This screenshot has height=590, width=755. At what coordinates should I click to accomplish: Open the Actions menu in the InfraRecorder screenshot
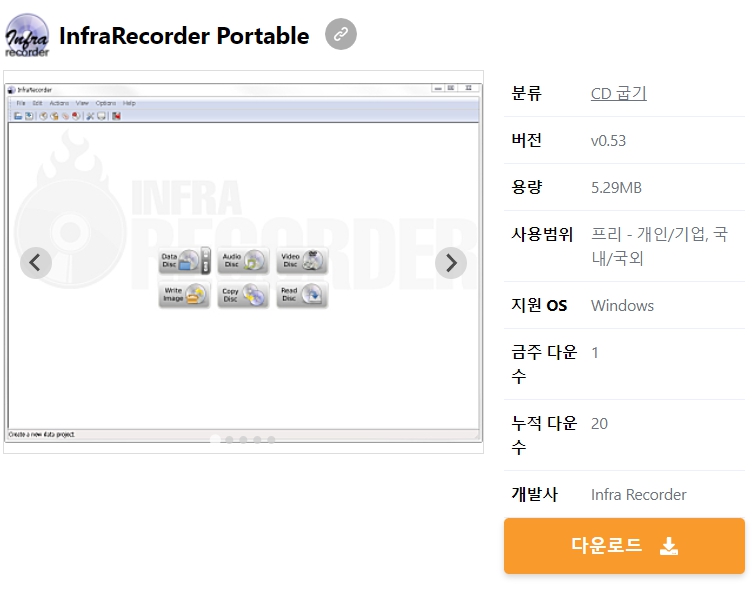[x=59, y=103]
